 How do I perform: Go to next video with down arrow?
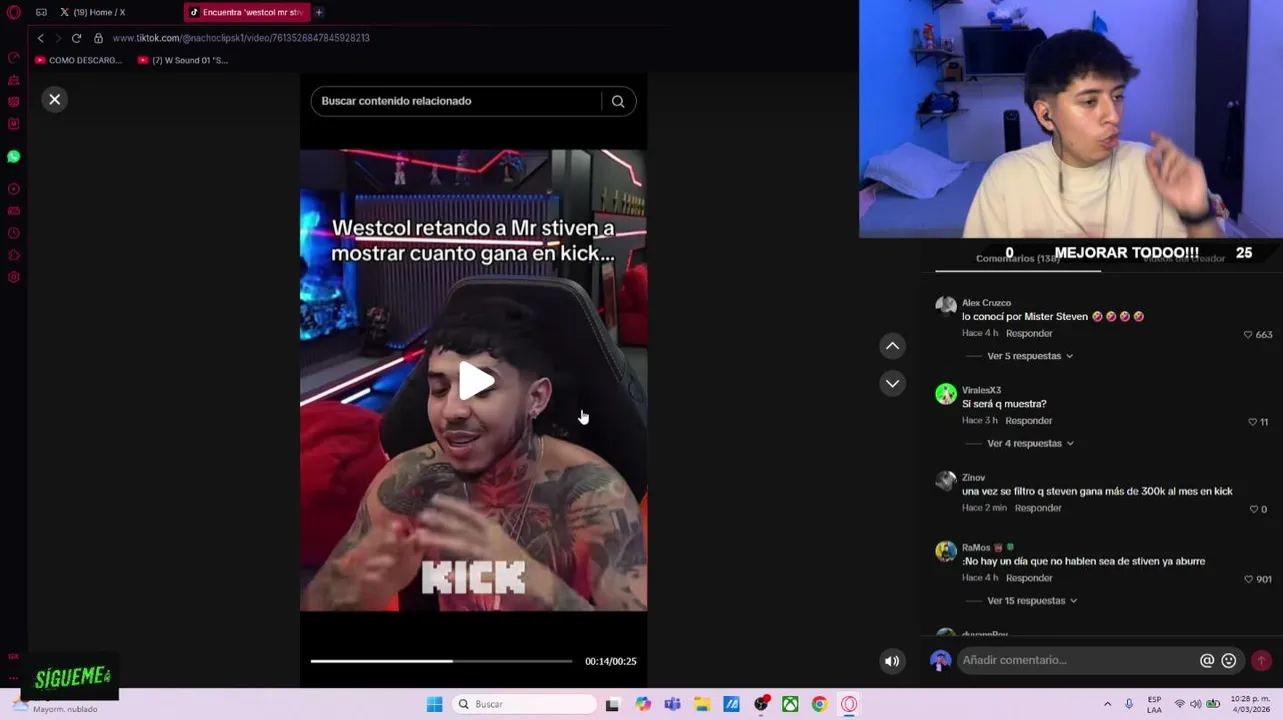pyautogui.click(x=892, y=383)
